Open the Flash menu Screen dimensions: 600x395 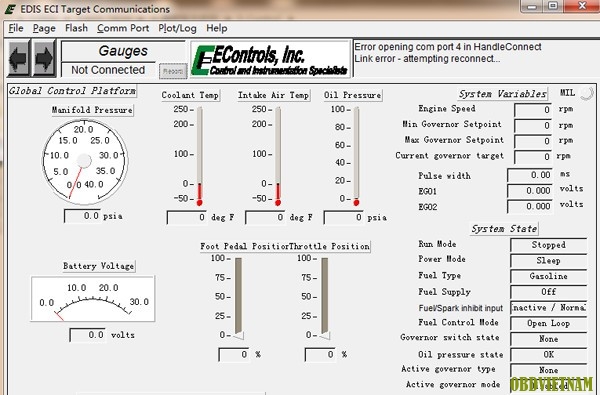pyautogui.click(x=76, y=28)
